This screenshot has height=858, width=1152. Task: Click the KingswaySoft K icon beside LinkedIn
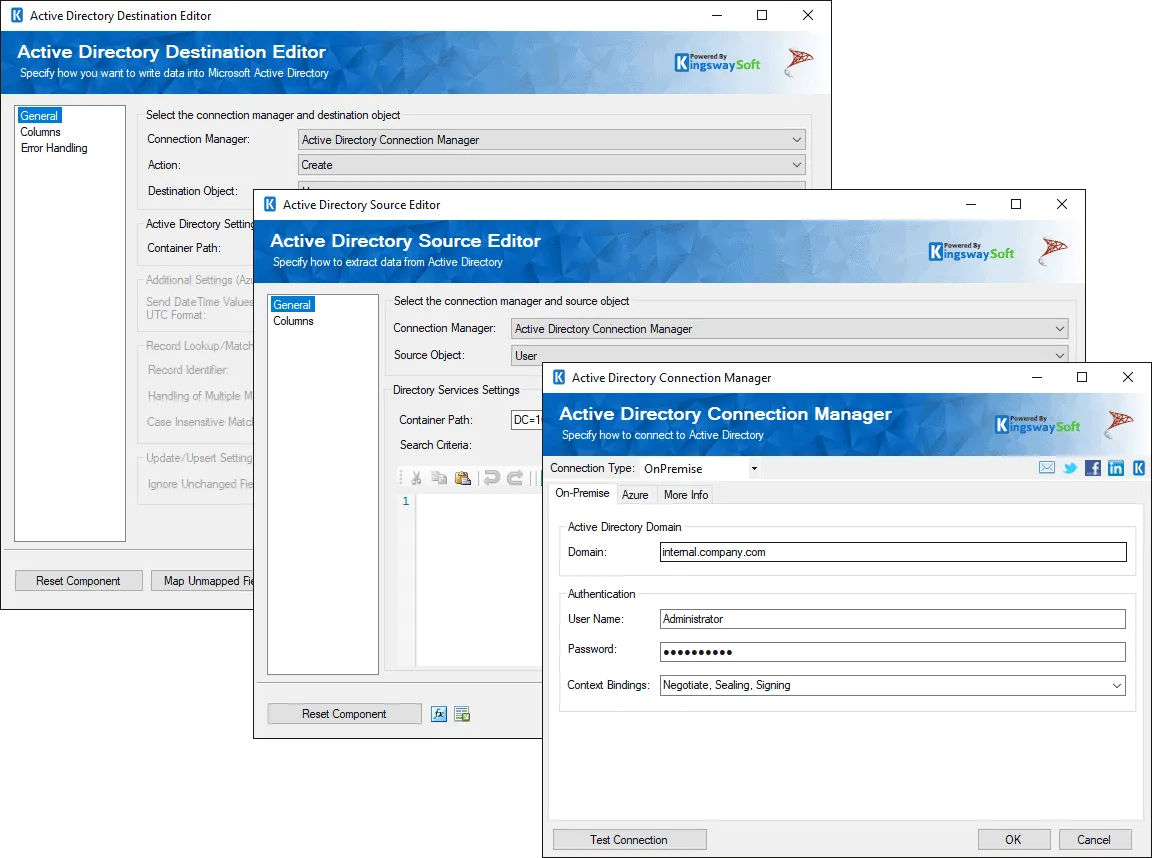point(1139,468)
